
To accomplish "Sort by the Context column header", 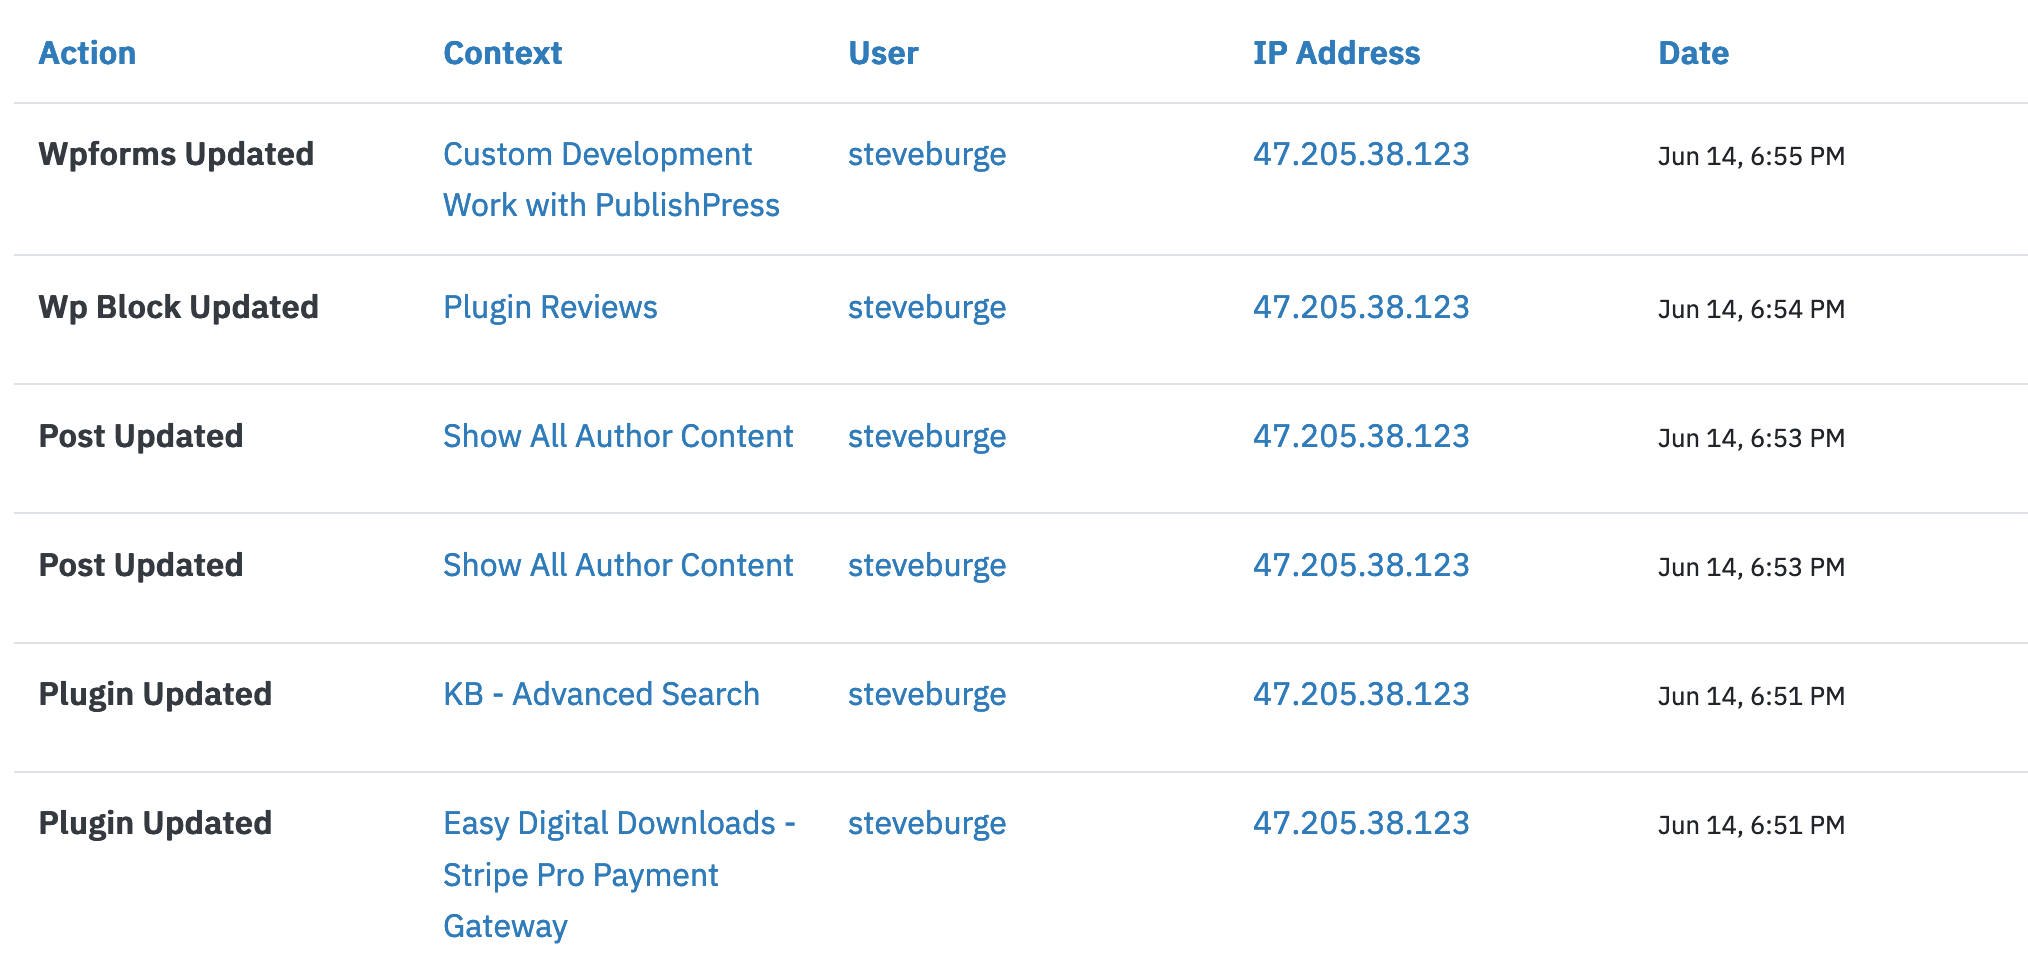I will [x=503, y=53].
